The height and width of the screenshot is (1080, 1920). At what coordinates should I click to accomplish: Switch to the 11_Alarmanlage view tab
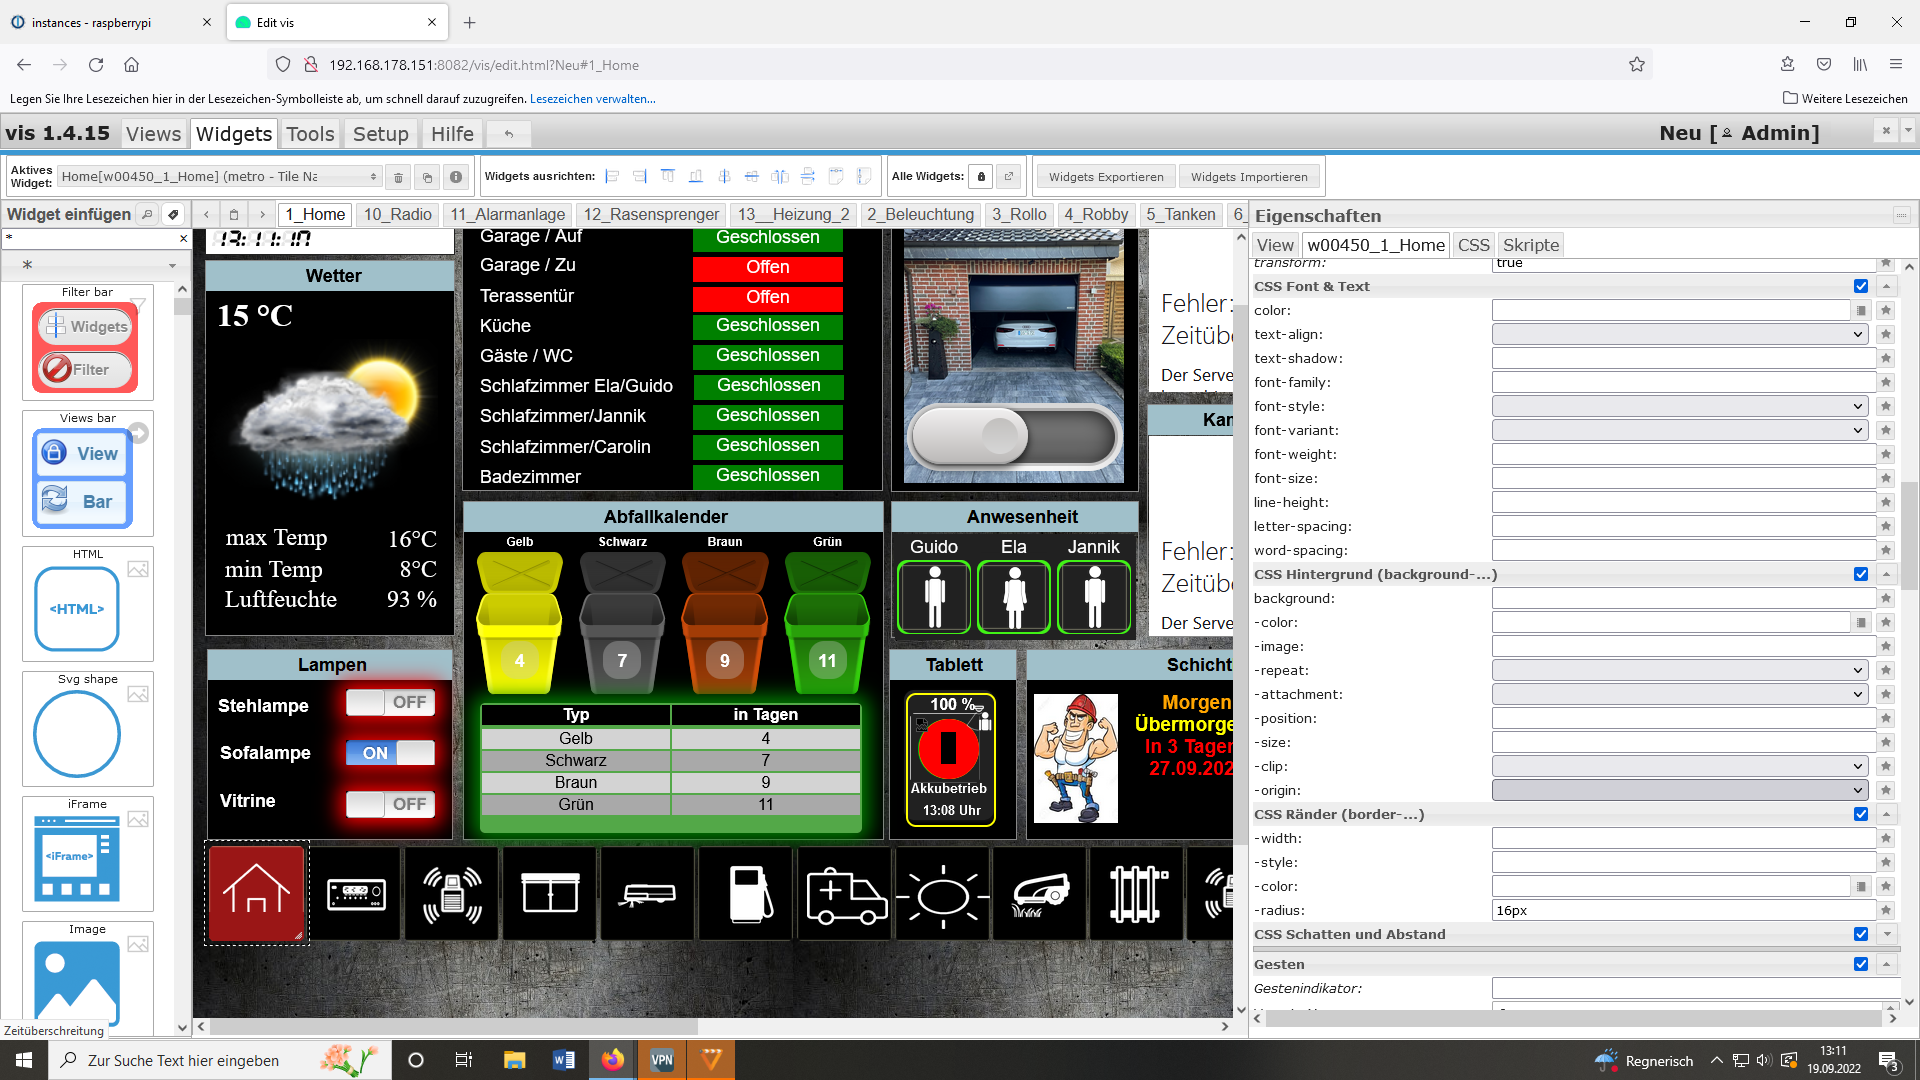coord(507,214)
